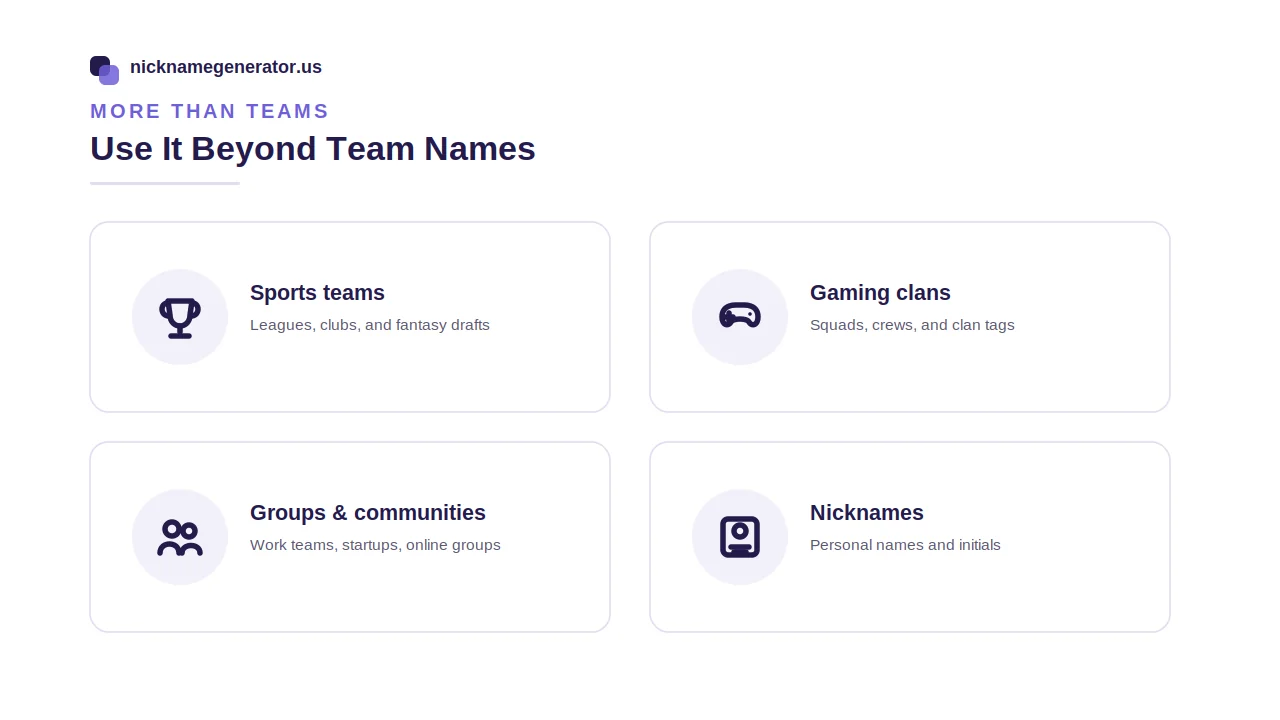The width and height of the screenshot is (1280, 720).
Task: Select the people icon for Groups & communities
Action: [180, 537]
